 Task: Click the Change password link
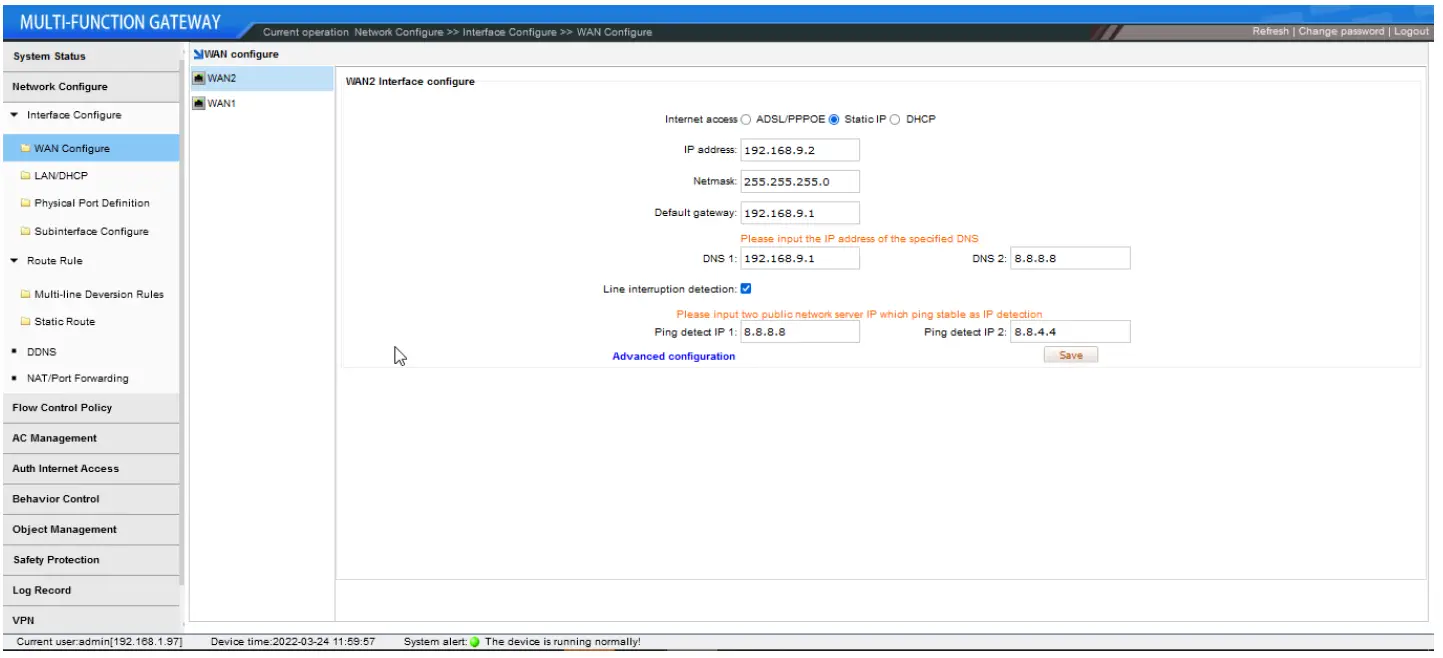[1341, 31]
